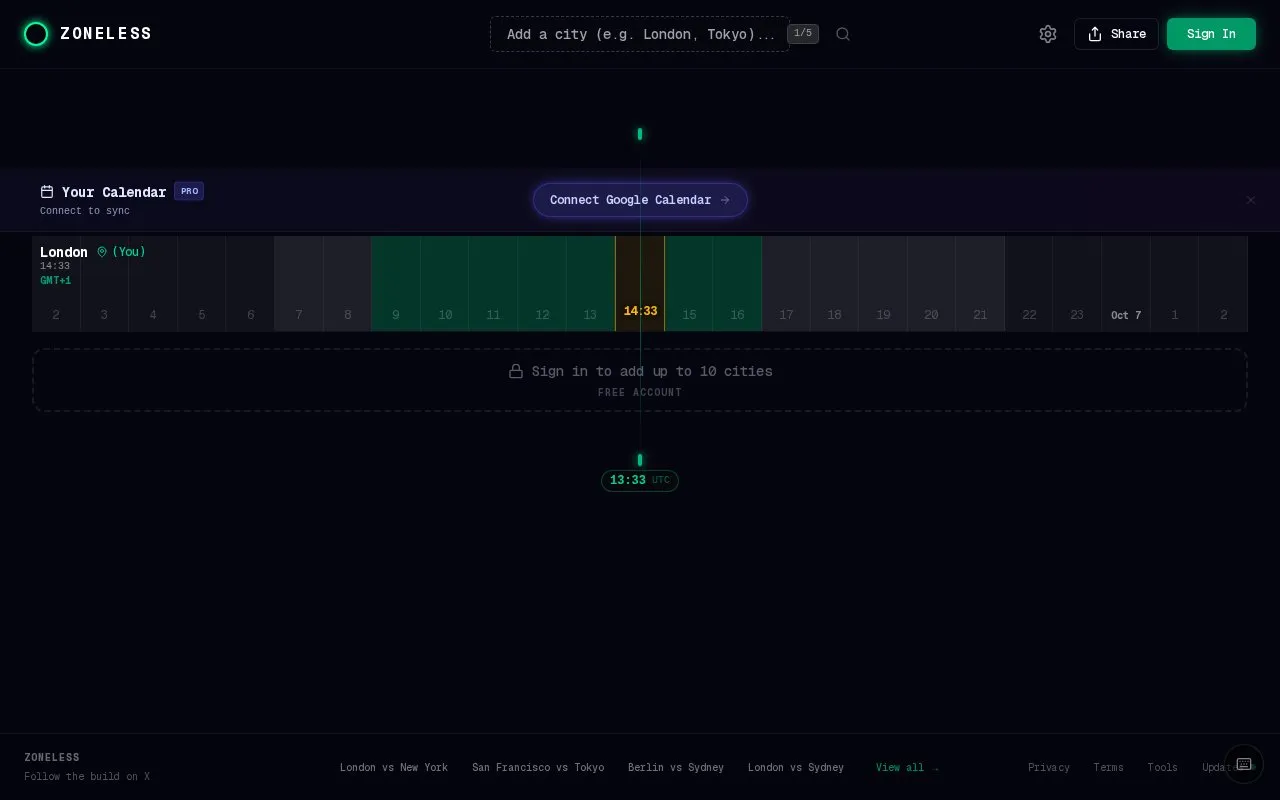Screen dimensions: 1280x800
Task: Select hour 16 in London timeline
Action: [x=737, y=284]
